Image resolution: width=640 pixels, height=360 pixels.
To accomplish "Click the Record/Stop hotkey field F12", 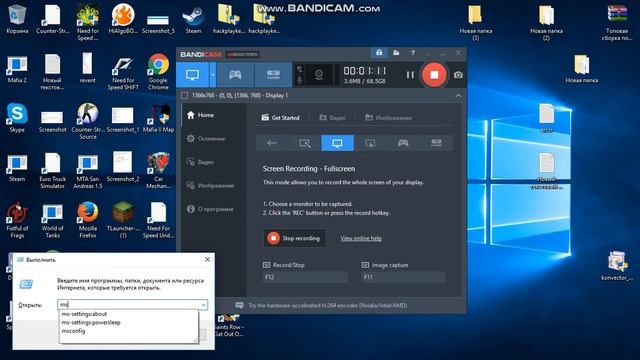I will (305, 277).
